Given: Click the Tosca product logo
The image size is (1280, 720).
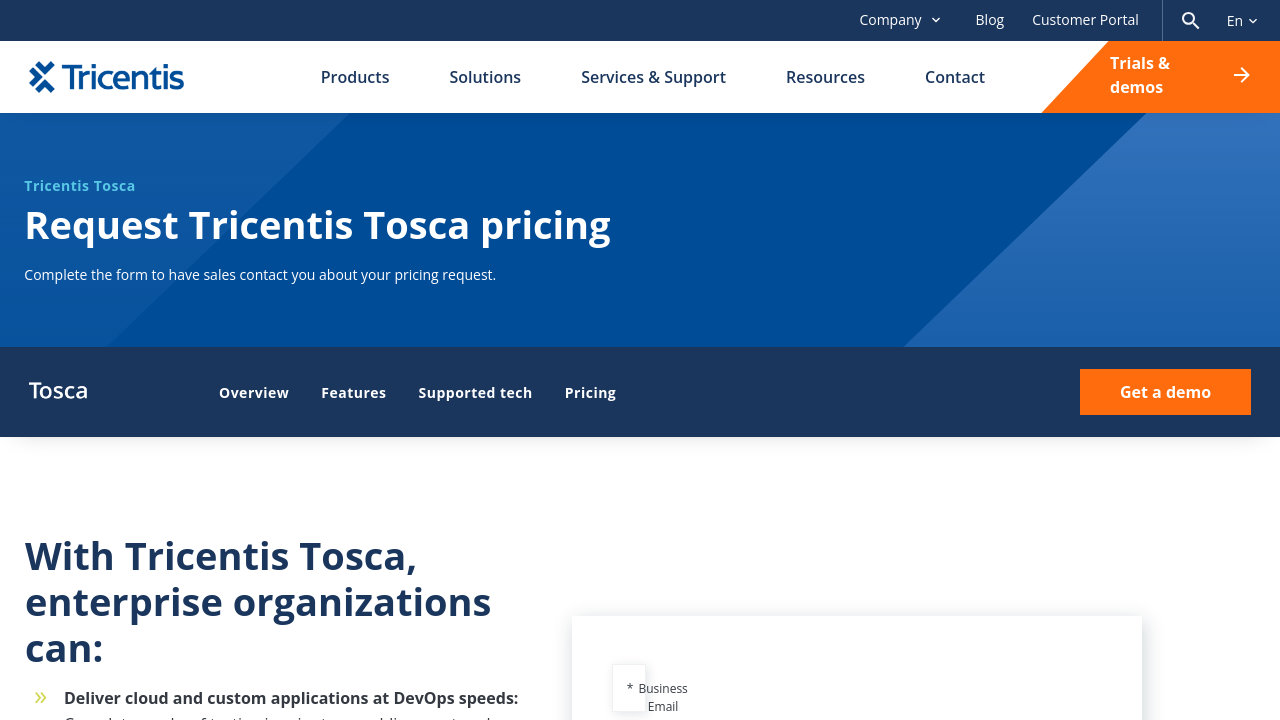Looking at the screenshot, I should [x=58, y=391].
